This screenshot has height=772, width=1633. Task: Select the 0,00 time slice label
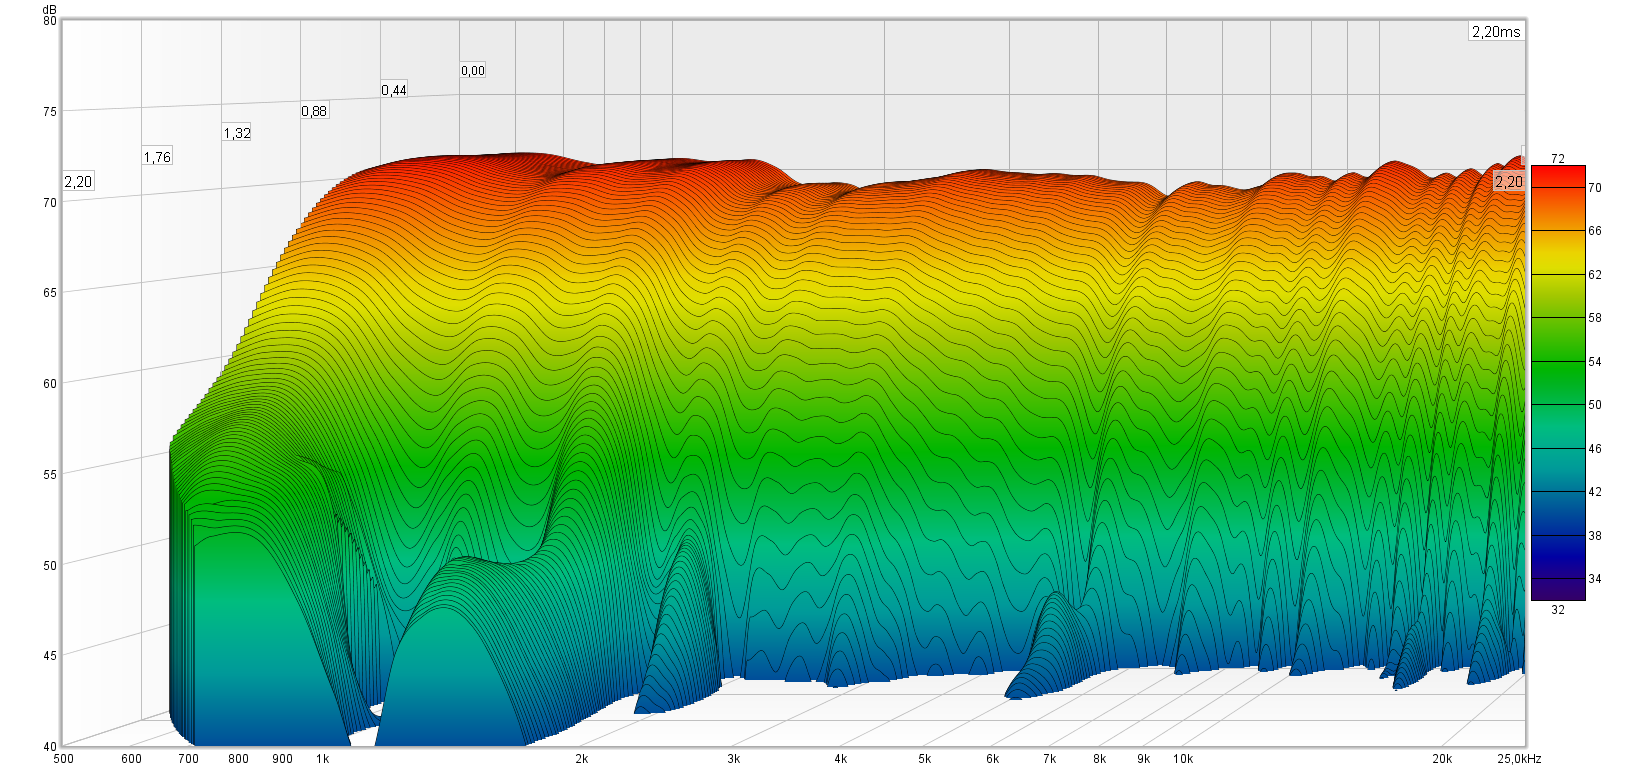coord(473,71)
